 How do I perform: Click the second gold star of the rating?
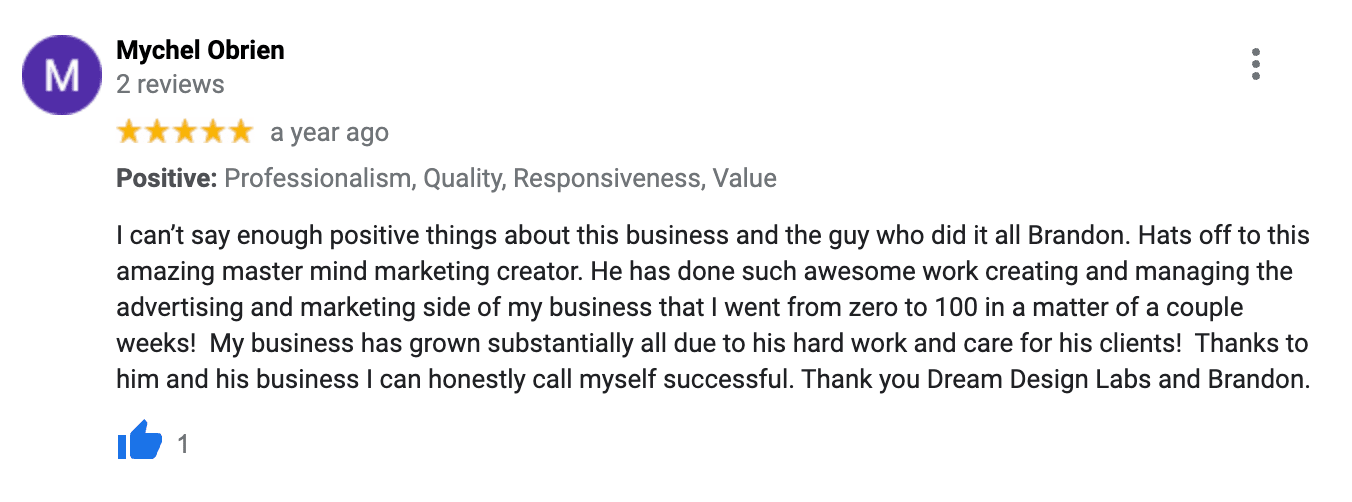click(x=157, y=131)
